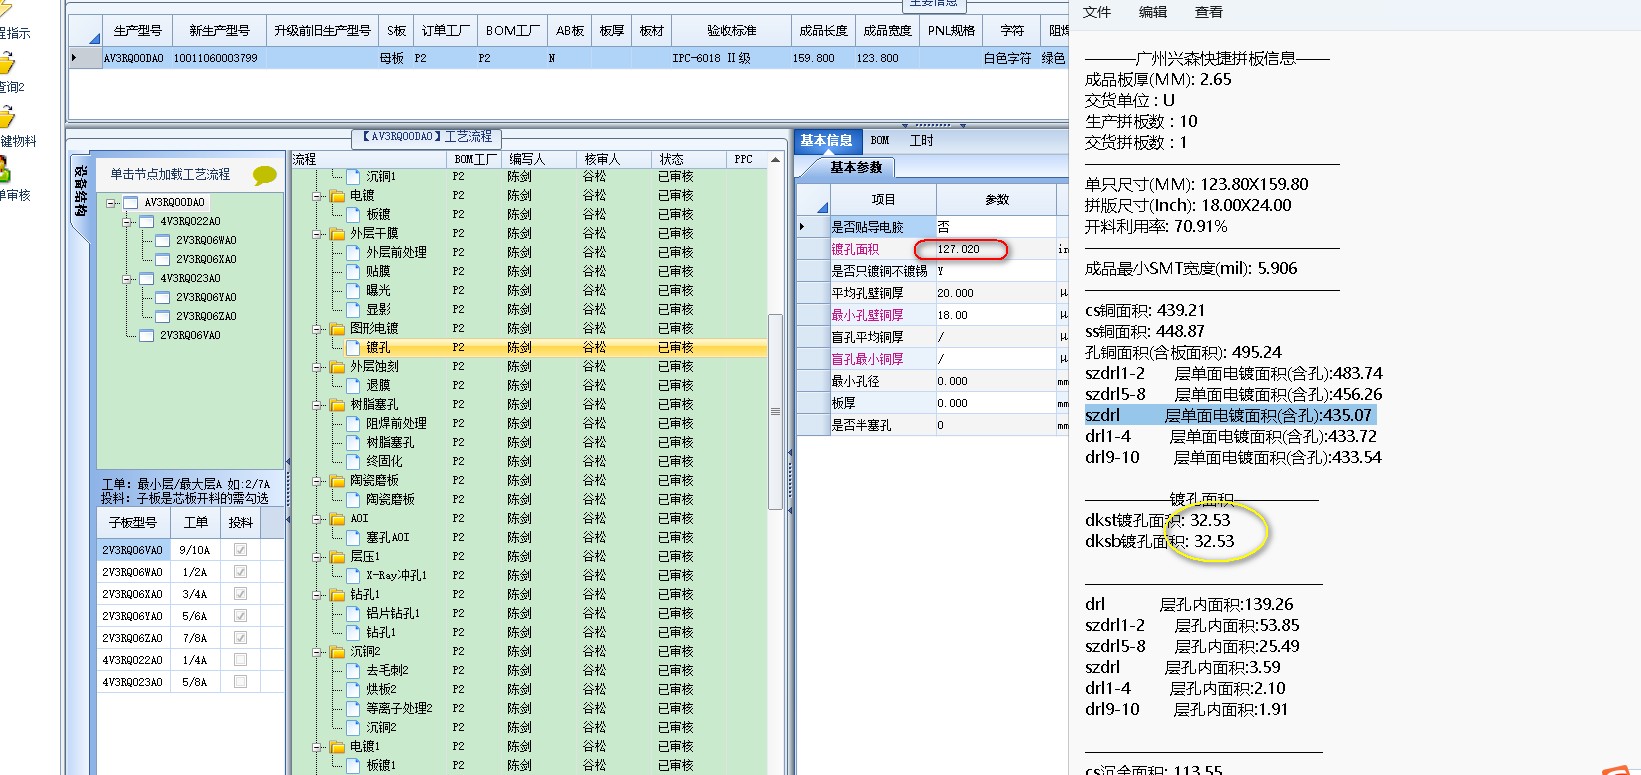
Task: Click the document icon of 贴膜 step
Action: point(353,271)
